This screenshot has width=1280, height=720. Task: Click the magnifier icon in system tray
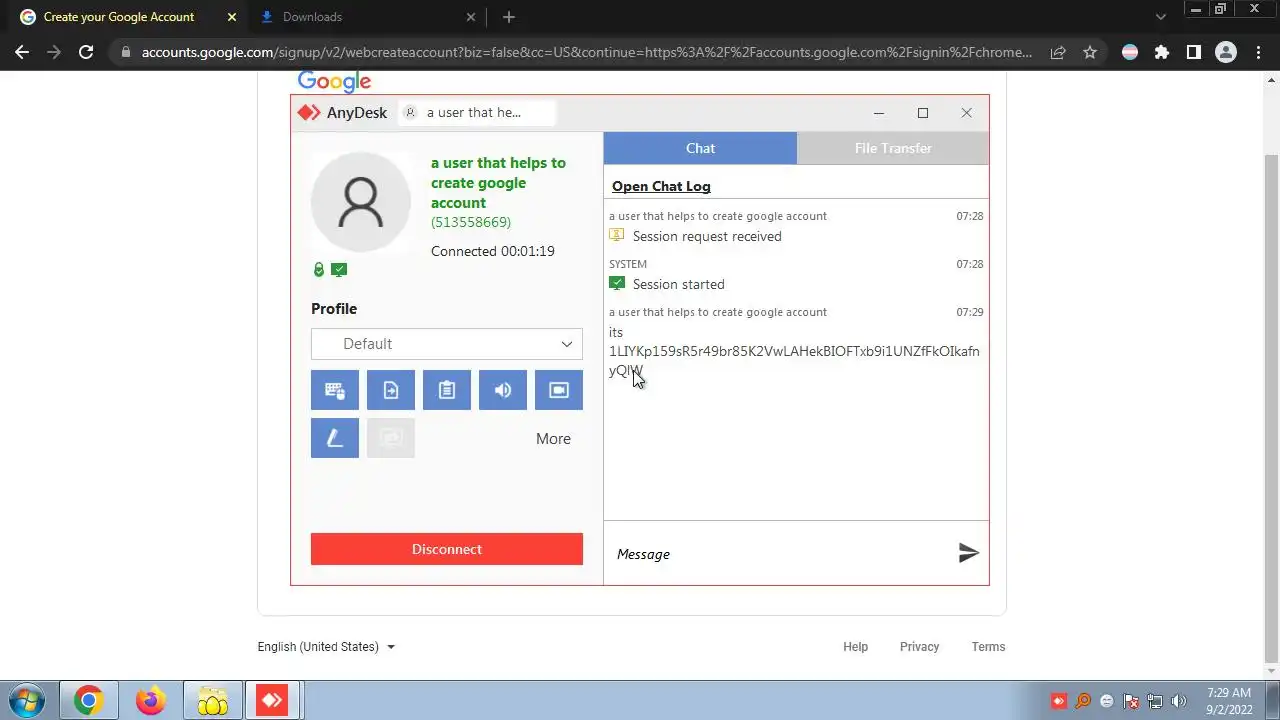click(x=1082, y=701)
